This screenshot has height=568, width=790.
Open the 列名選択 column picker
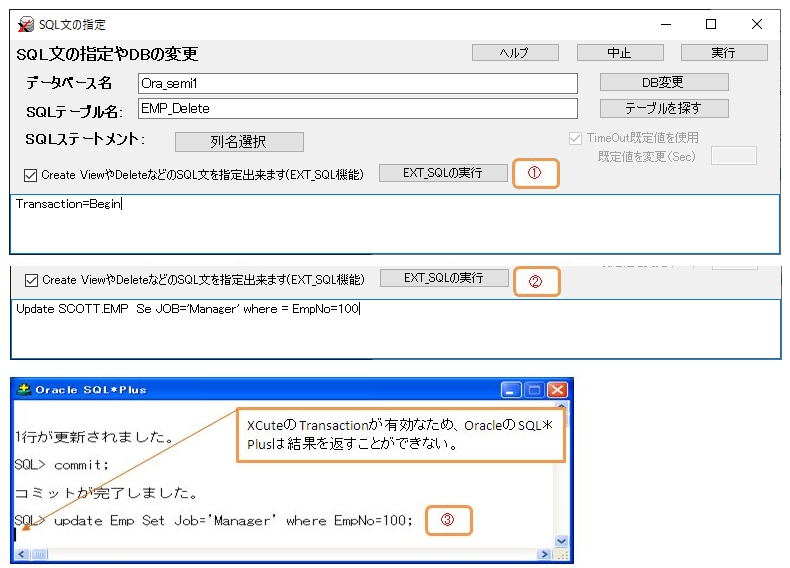239,142
